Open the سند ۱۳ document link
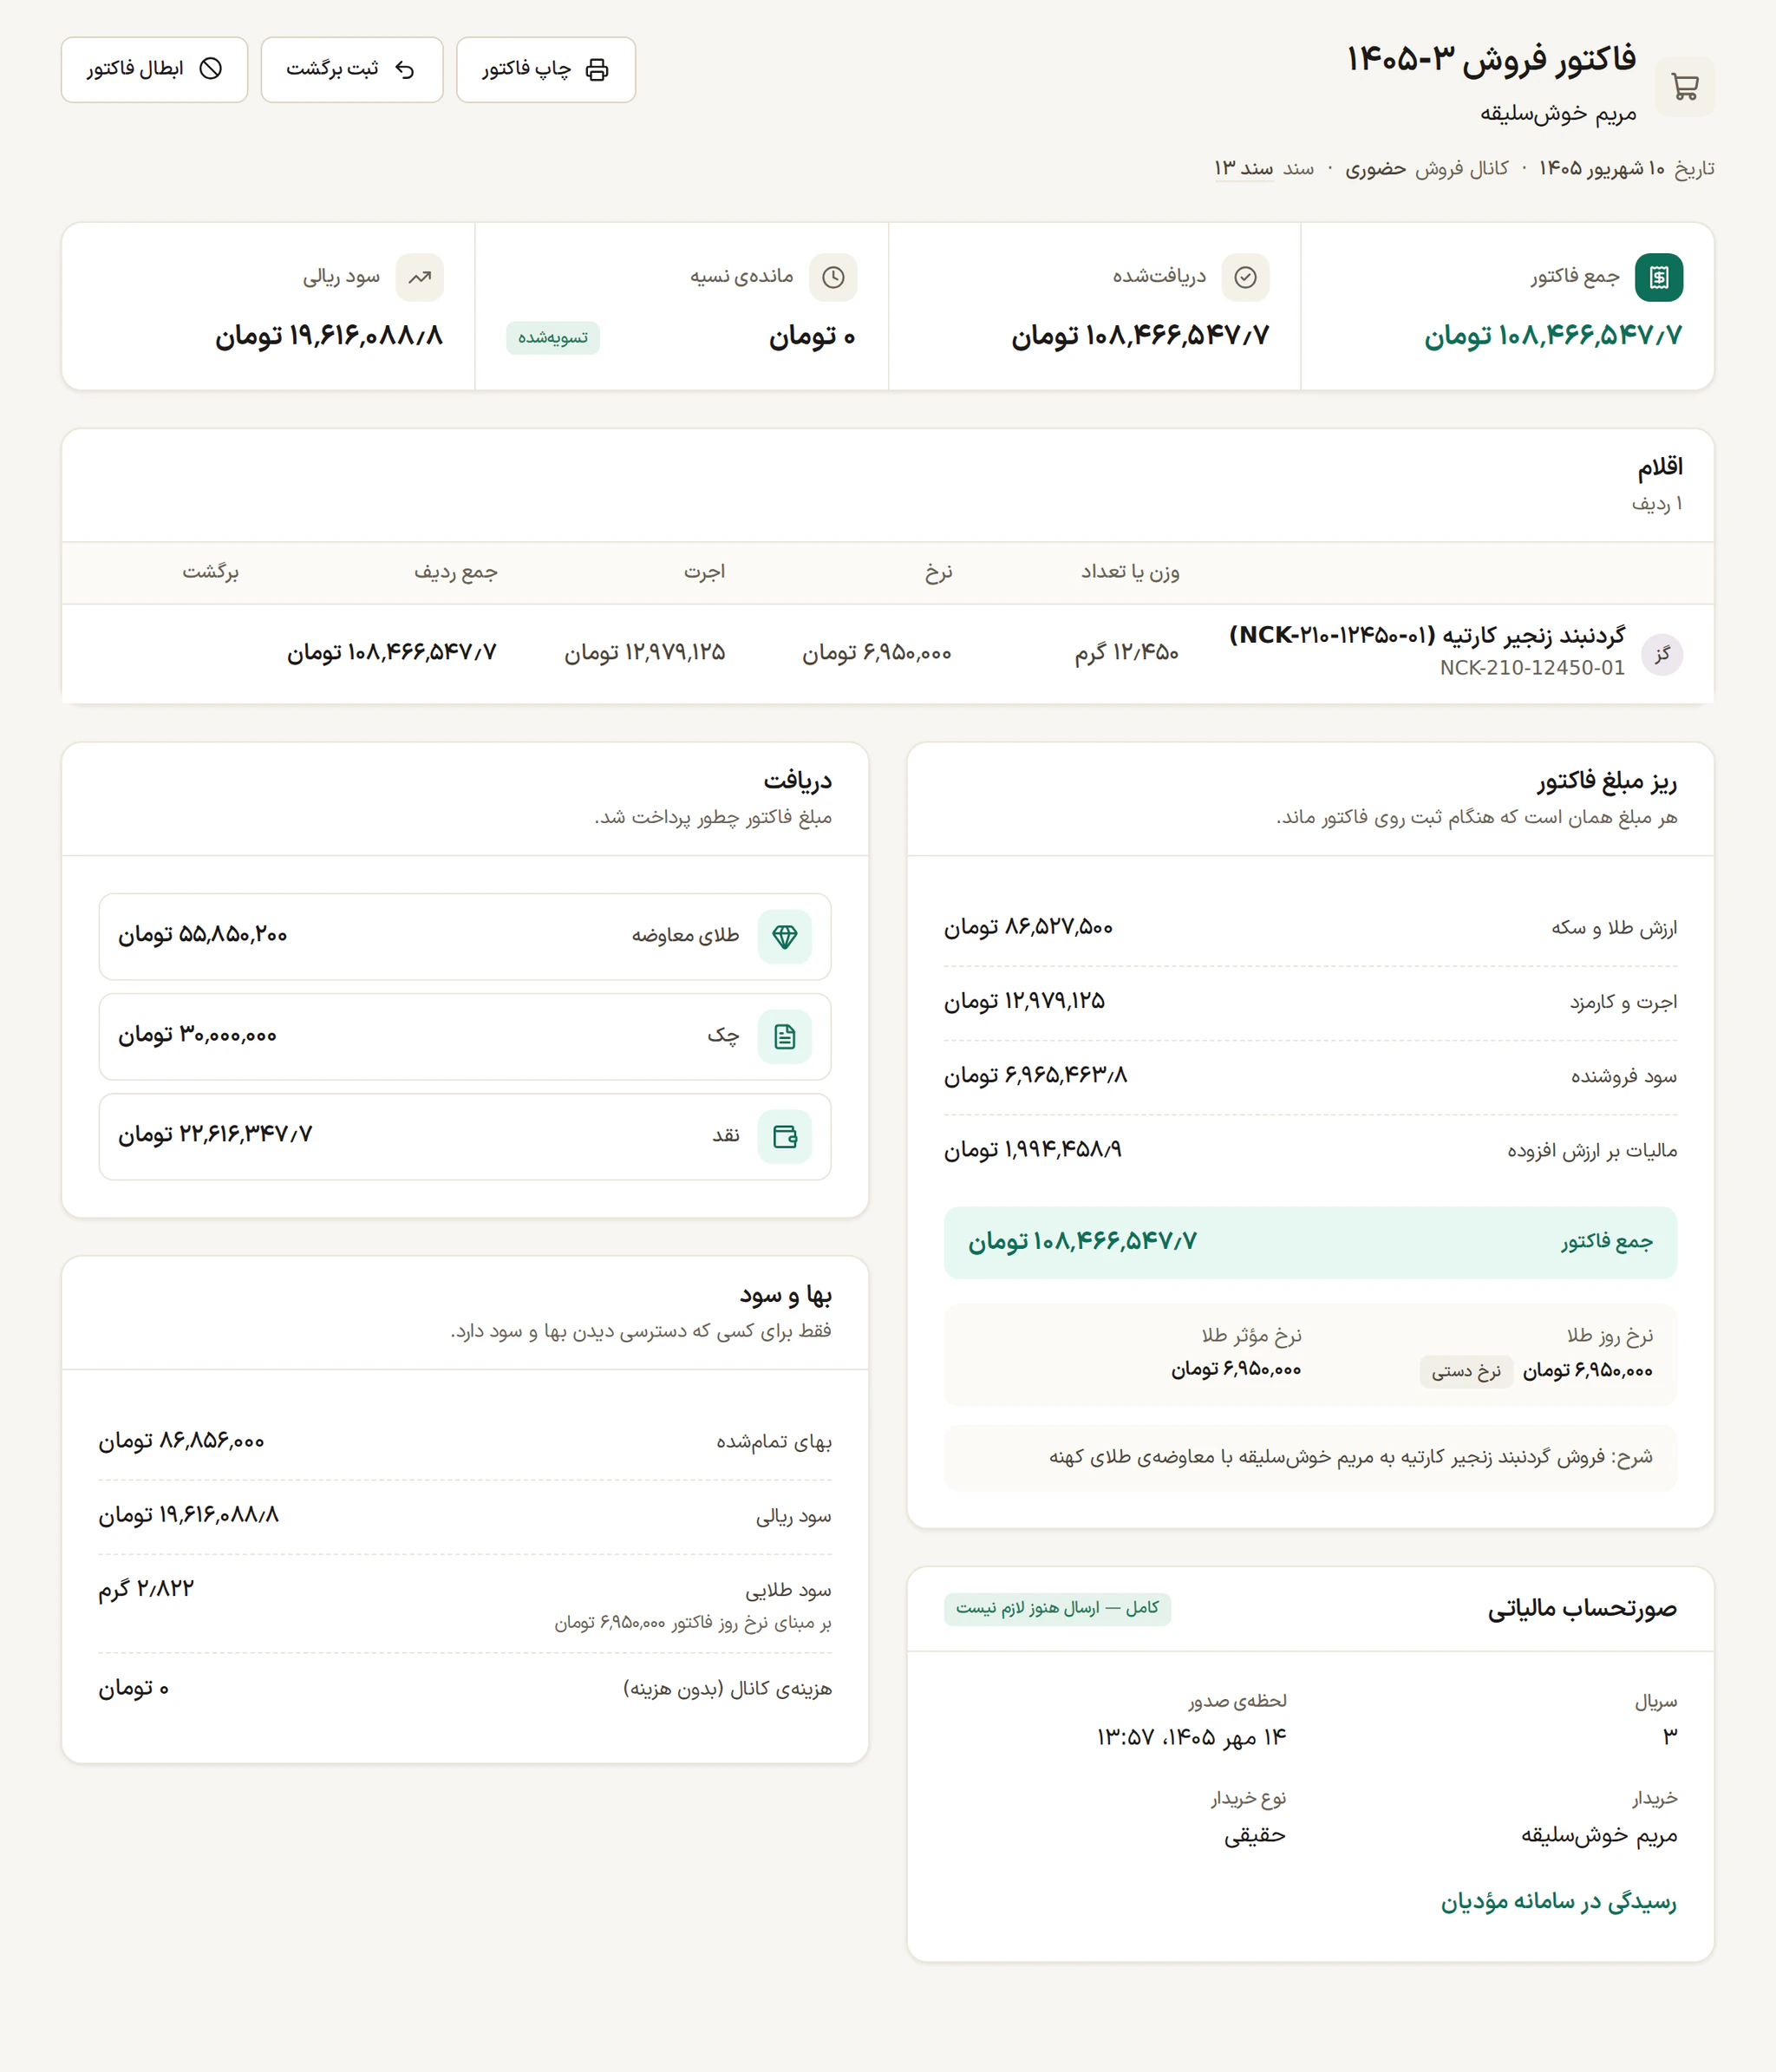 1243,169
